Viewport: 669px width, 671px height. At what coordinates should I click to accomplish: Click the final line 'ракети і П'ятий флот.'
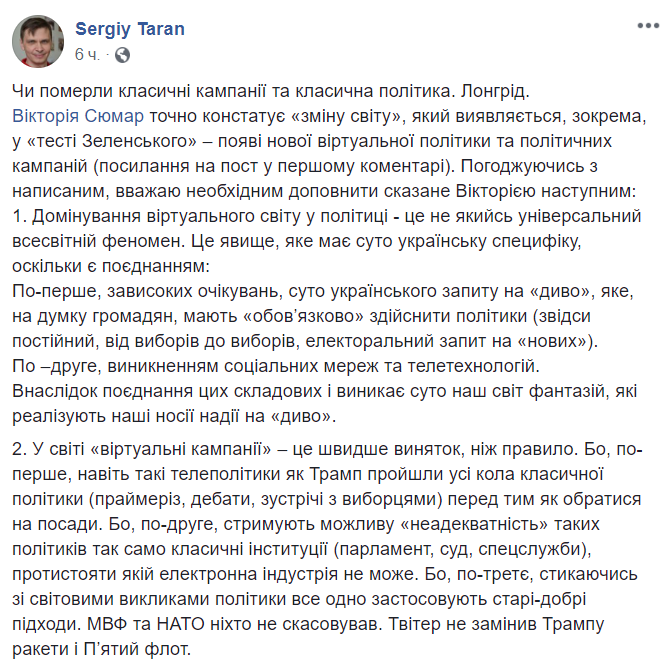[101, 649]
